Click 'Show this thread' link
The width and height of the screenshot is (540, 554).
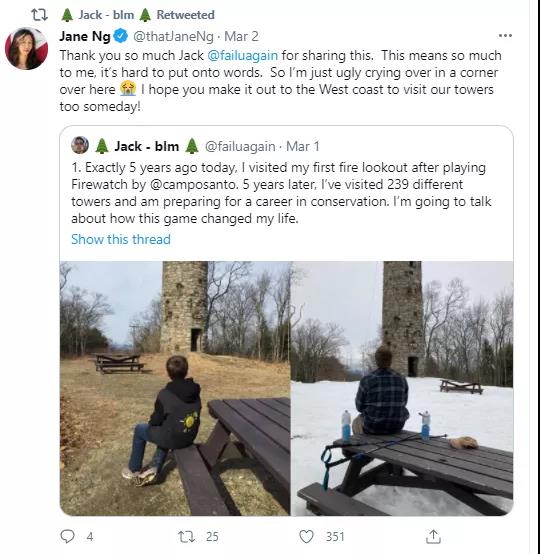click(121, 239)
